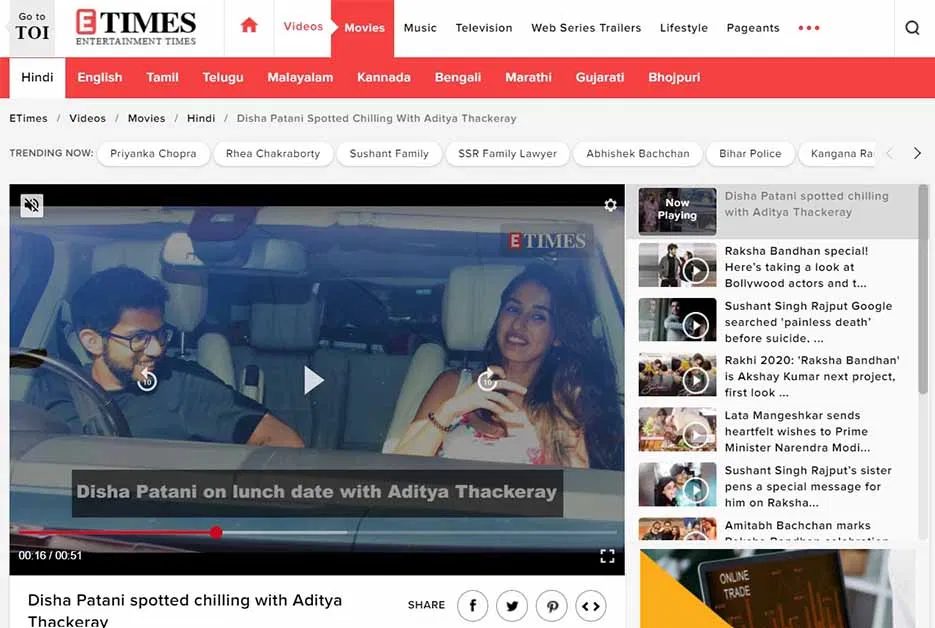
Task: Open the Pageants section
Action: [753, 27]
